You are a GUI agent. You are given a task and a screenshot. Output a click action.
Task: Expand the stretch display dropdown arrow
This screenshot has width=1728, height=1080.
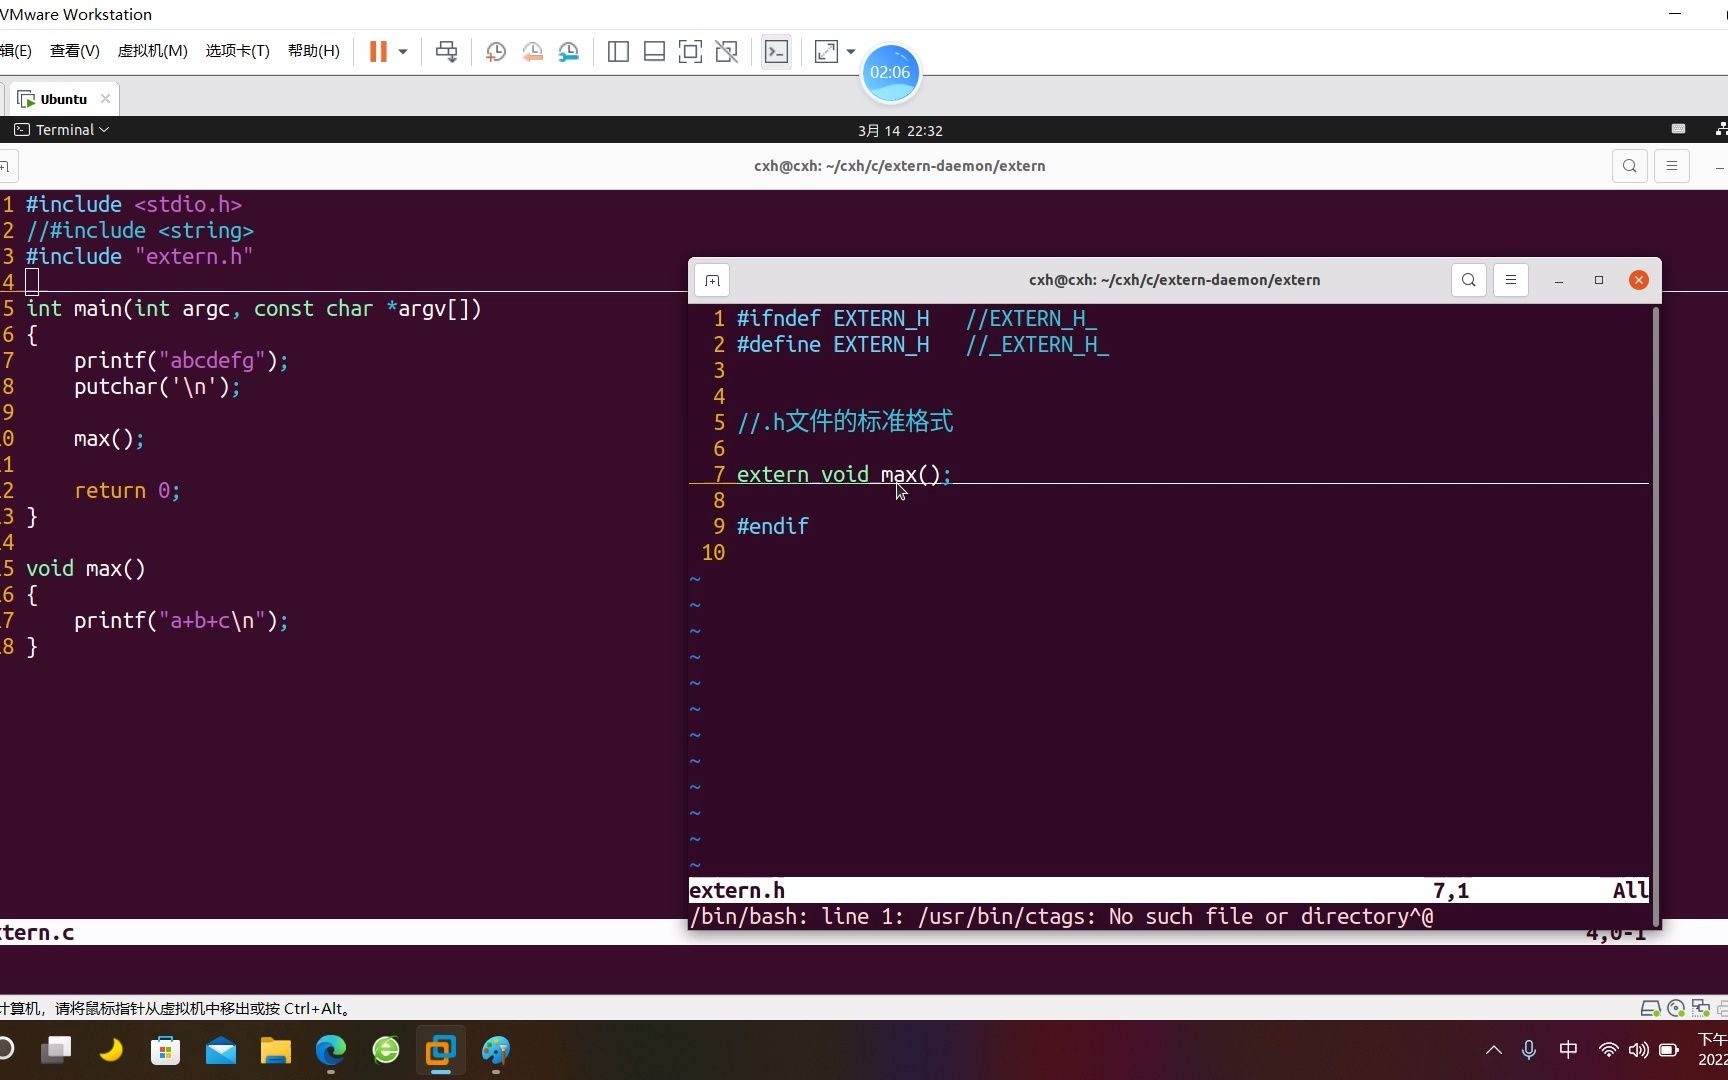click(851, 51)
